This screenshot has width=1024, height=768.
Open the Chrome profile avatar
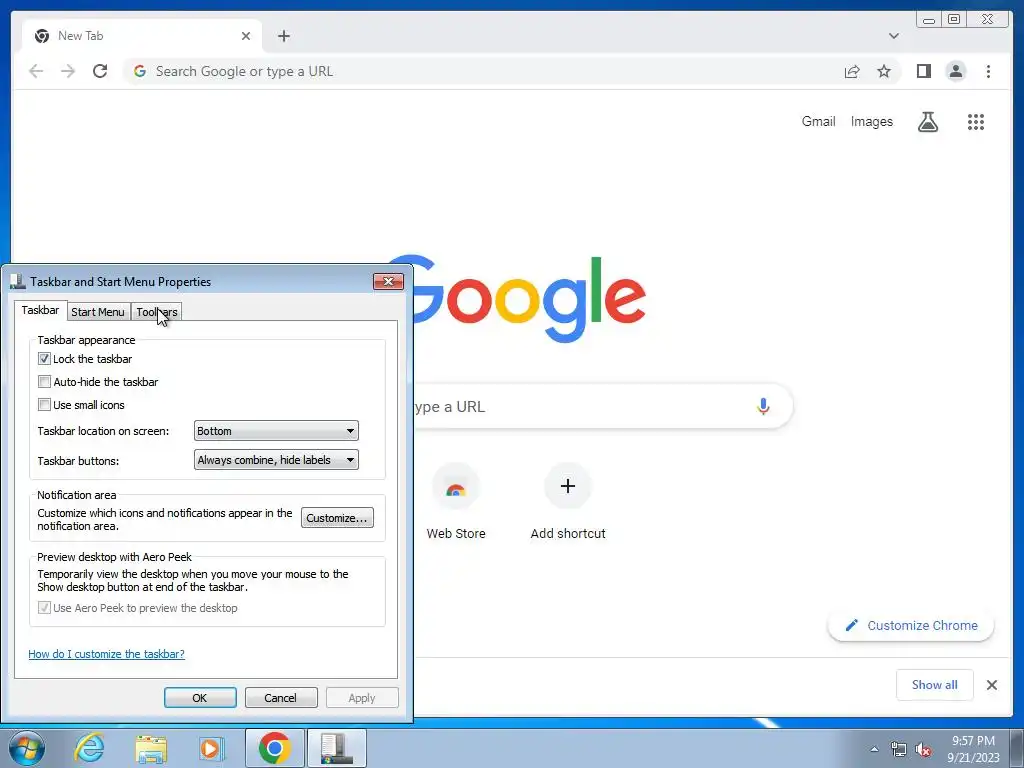[x=955, y=71]
